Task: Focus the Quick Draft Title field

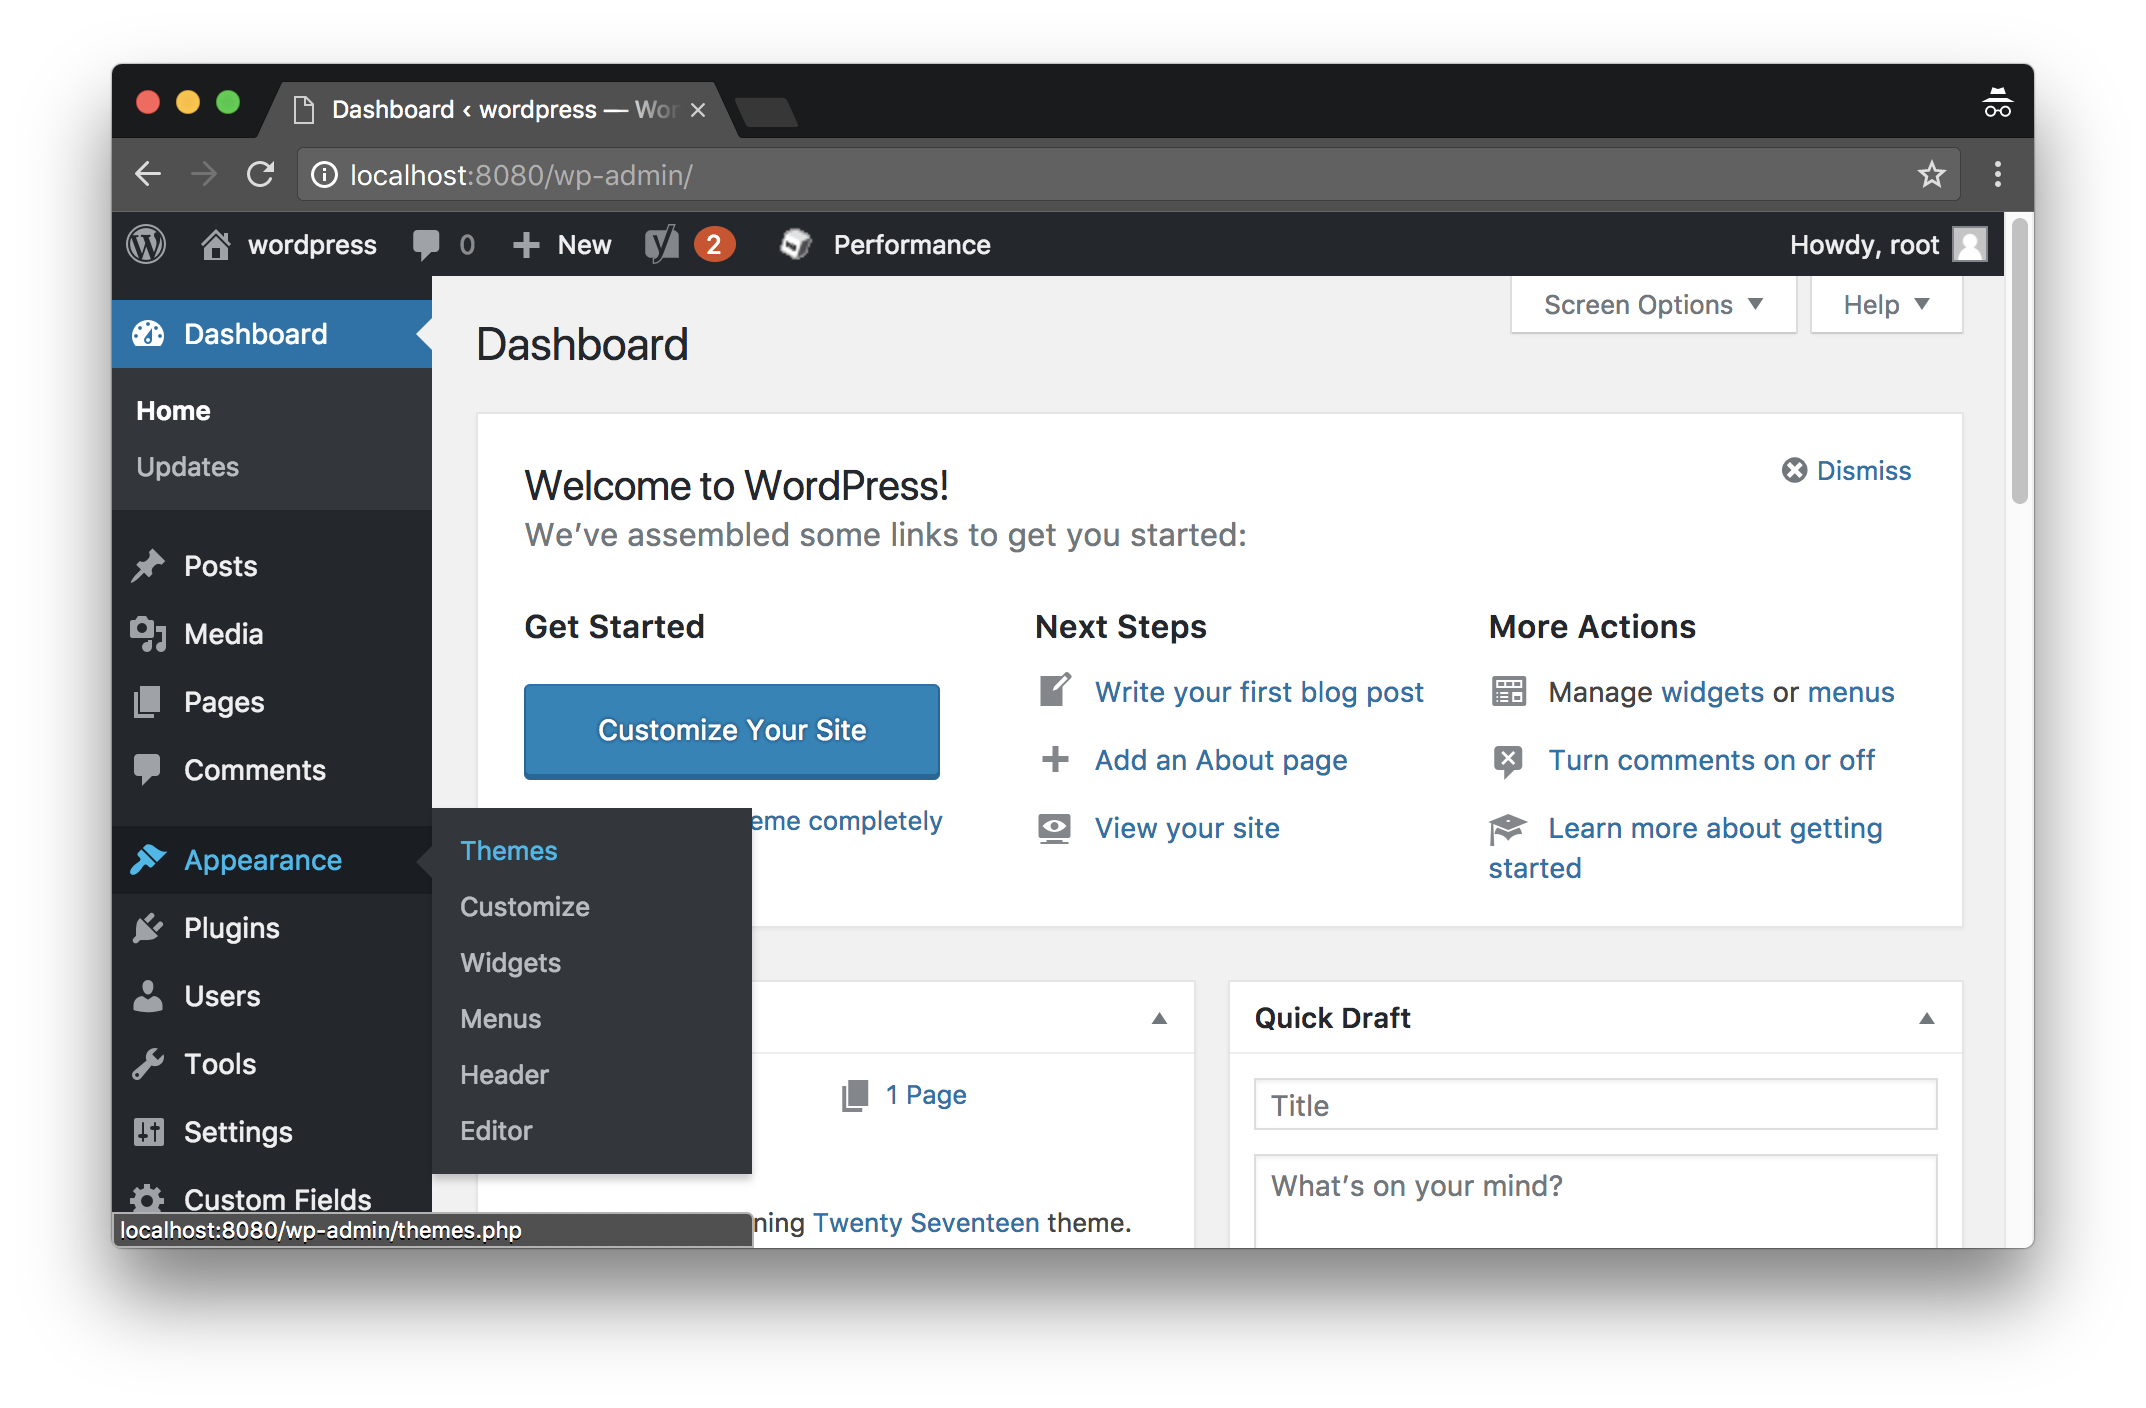Action: click(1594, 1105)
